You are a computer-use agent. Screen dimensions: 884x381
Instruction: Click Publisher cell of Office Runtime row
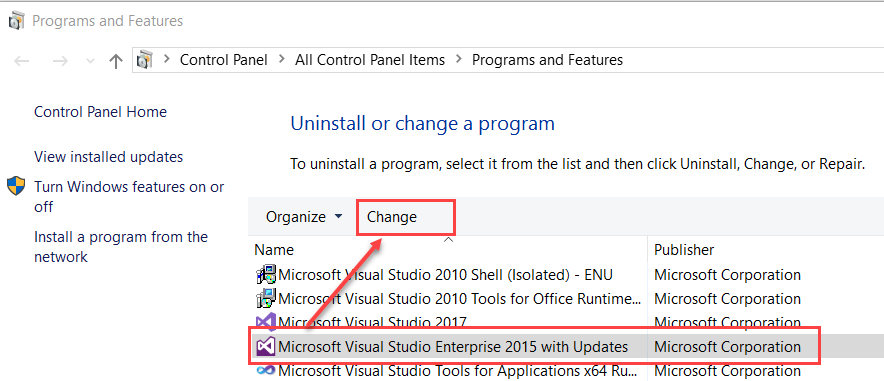727,299
